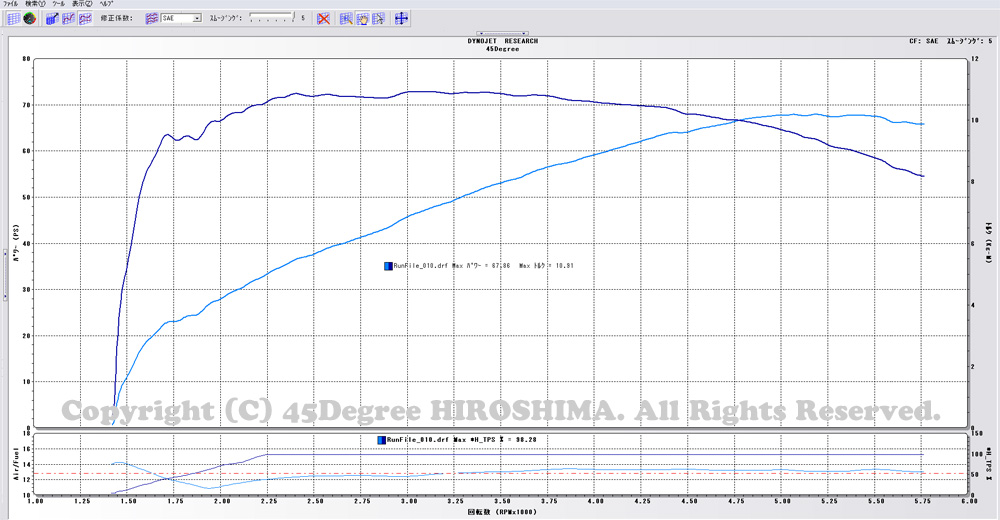The height and width of the screenshot is (520, 1000).
Task: Click the blue four-arrow crosshair icon
Action: [x=401, y=18]
